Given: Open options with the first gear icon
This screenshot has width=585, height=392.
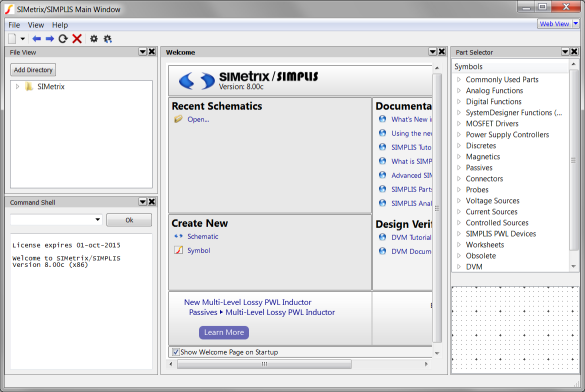Looking at the screenshot, I should (94, 38).
